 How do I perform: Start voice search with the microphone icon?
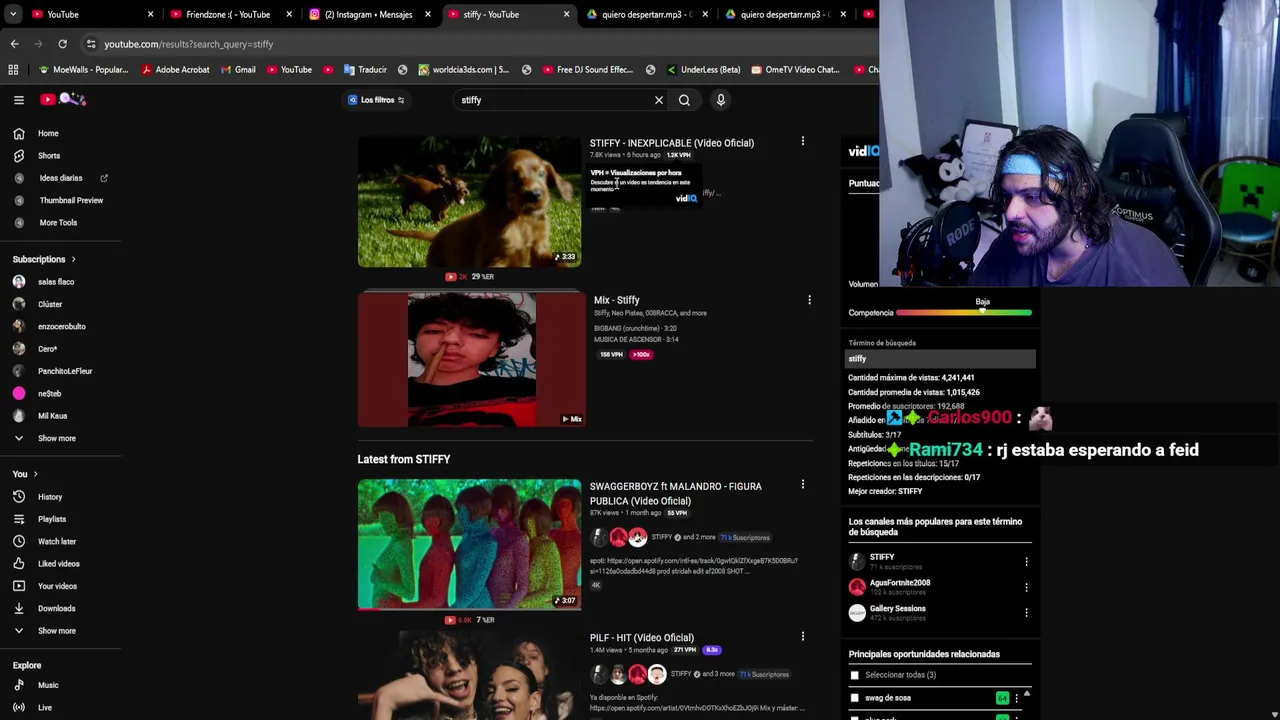[720, 100]
